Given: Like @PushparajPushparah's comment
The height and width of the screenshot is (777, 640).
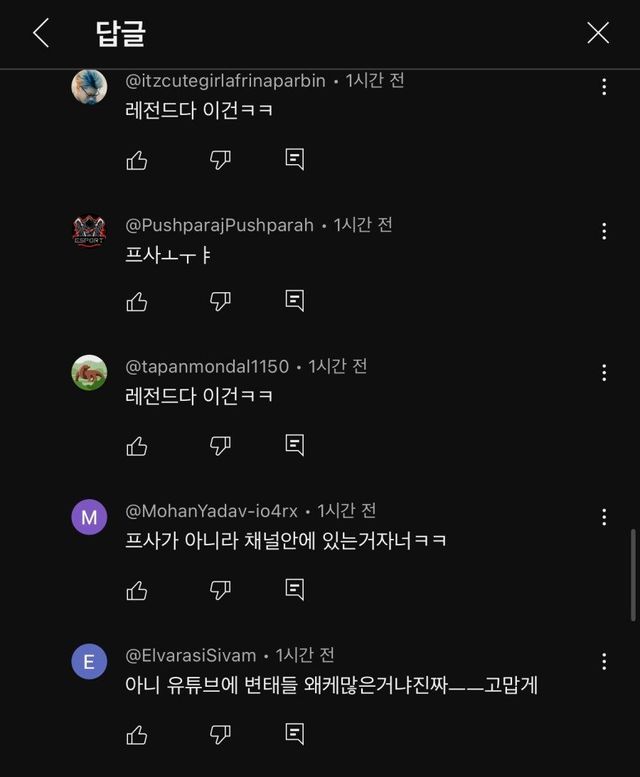Looking at the screenshot, I should [x=137, y=301].
